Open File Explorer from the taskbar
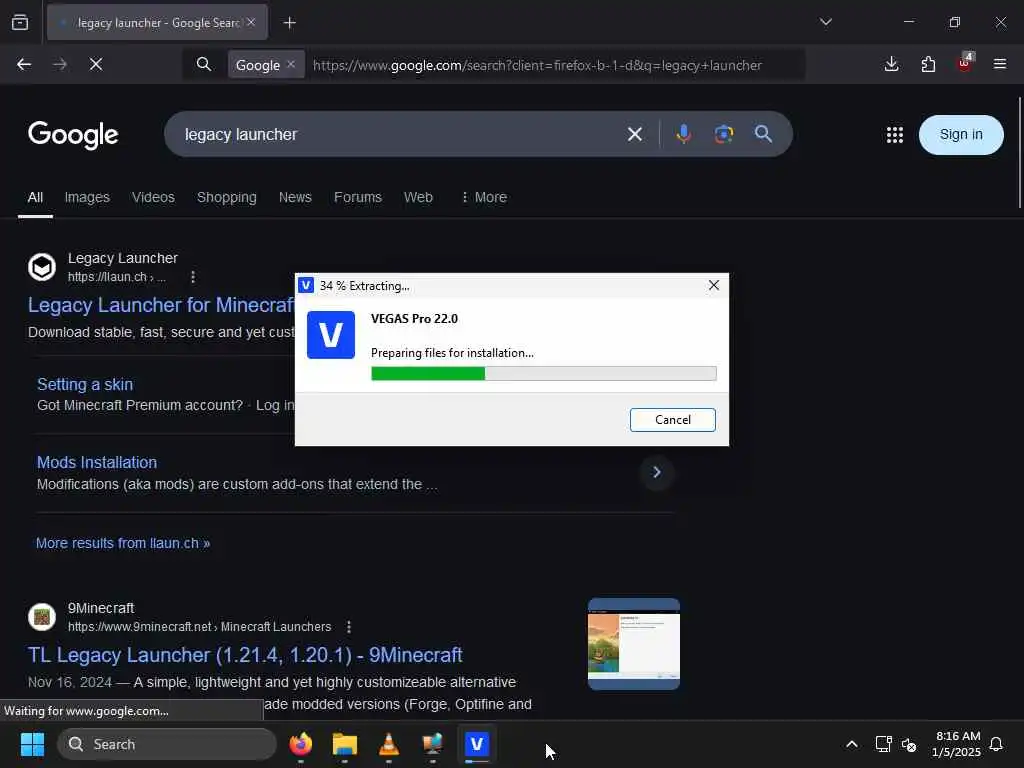The height and width of the screenshot is (768, 1024). point(345,744)
